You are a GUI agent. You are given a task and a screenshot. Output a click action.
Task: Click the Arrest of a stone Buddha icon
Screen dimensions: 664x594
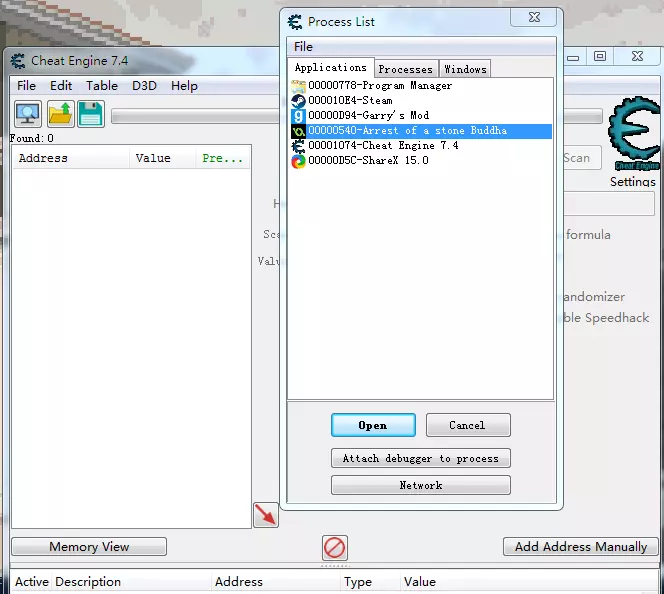(x=298, y=131)
